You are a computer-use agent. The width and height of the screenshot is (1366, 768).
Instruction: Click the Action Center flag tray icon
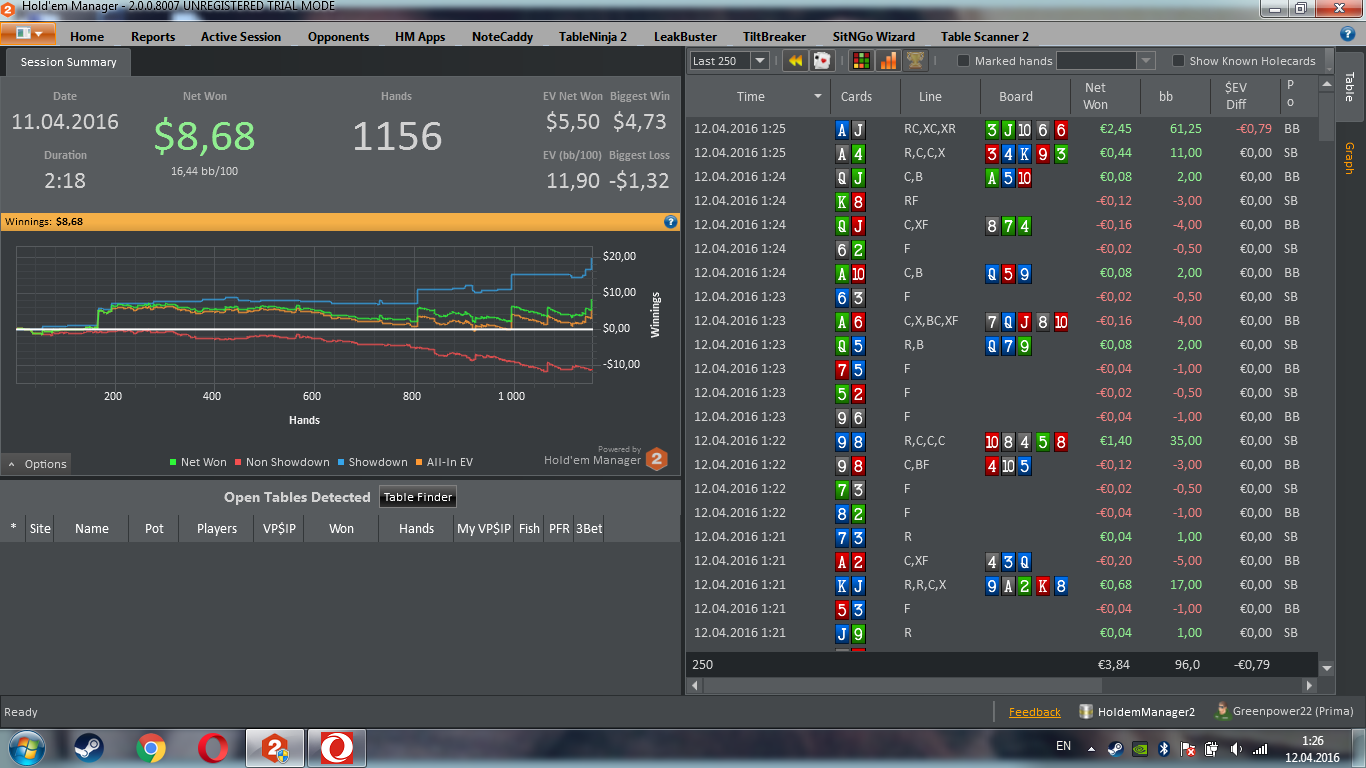point(1189,748)
